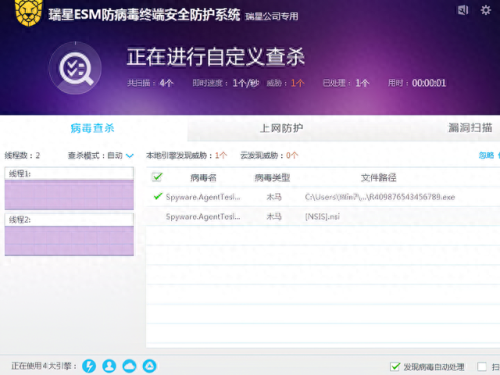The height and width of the screenshot is (375, 500).
Task: Click 木马 type in the [NSIS].nsi row
Action: coord(274,217)
